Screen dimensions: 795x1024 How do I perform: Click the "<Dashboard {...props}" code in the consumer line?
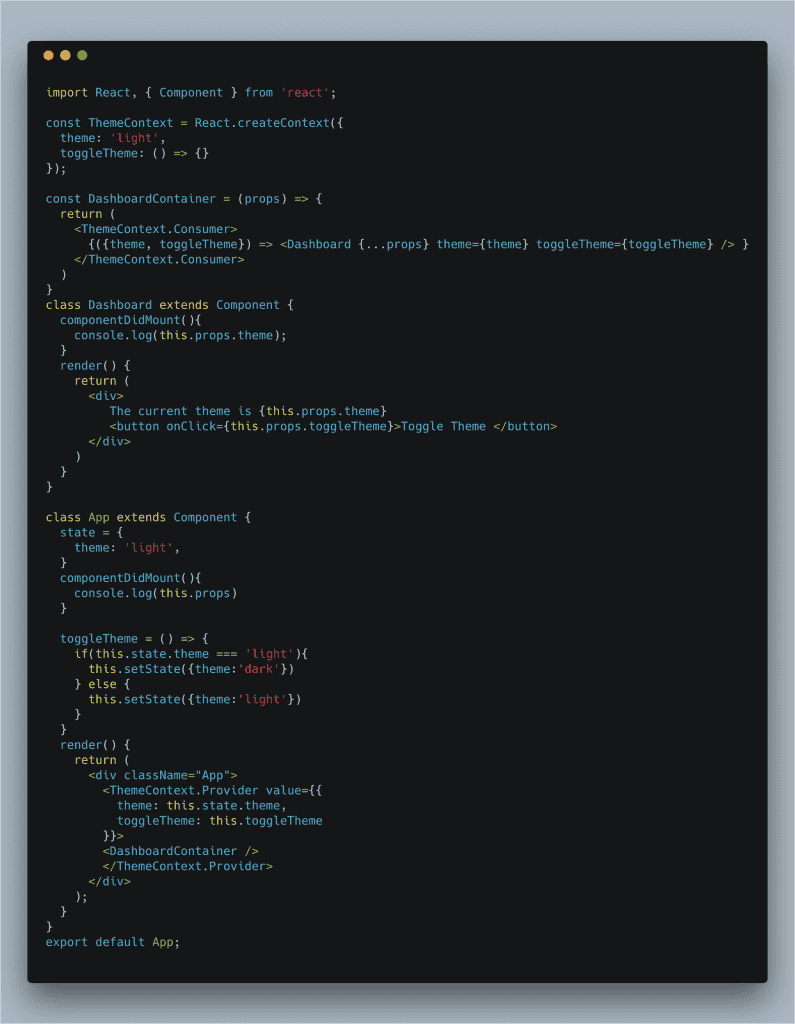355,244
